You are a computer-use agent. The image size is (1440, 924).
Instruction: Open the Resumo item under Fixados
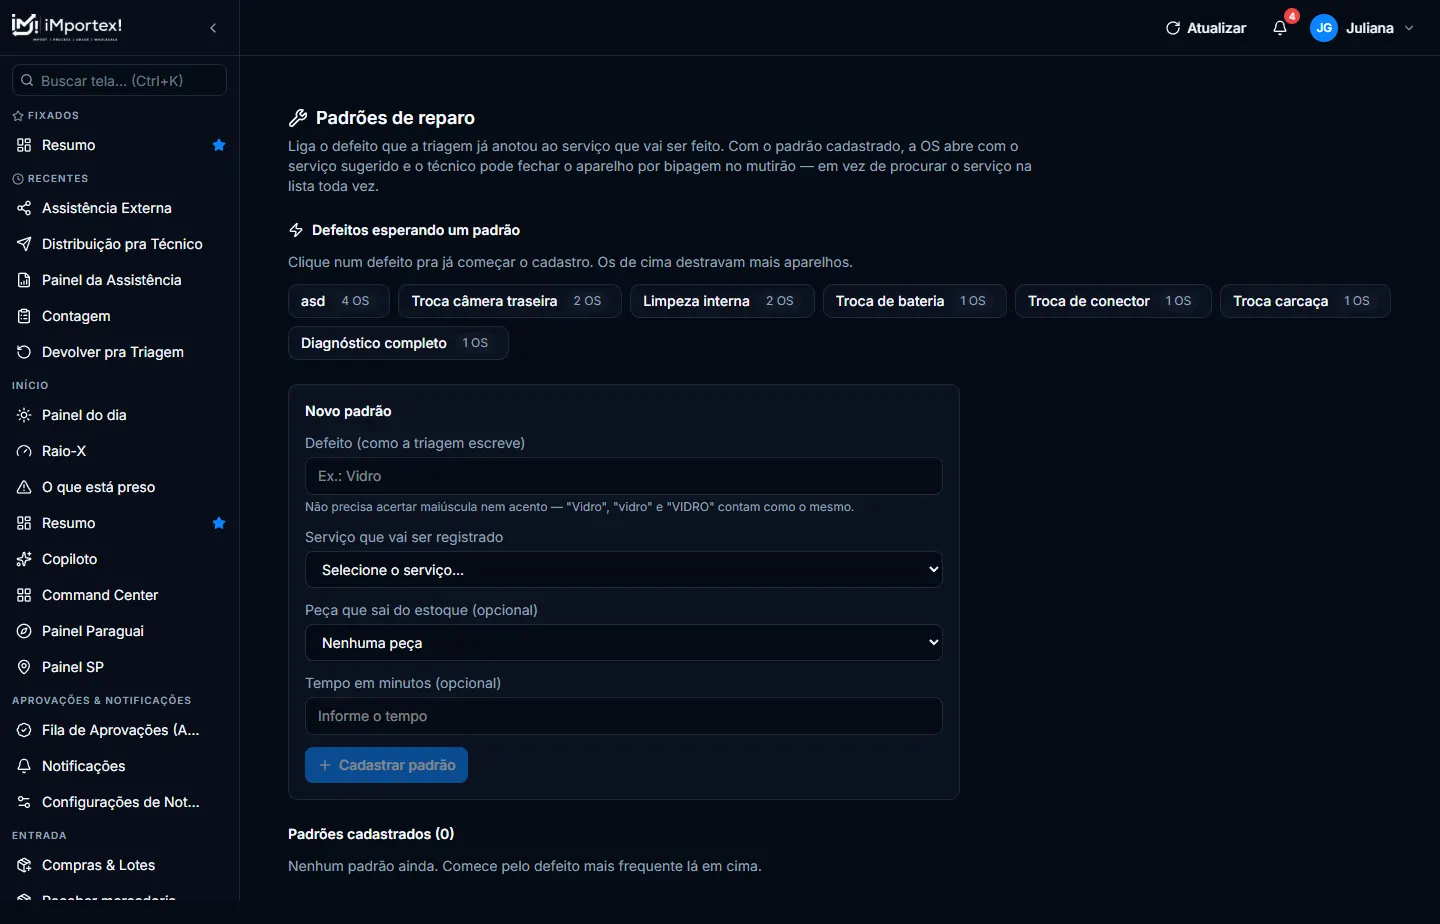coord(120,145)
